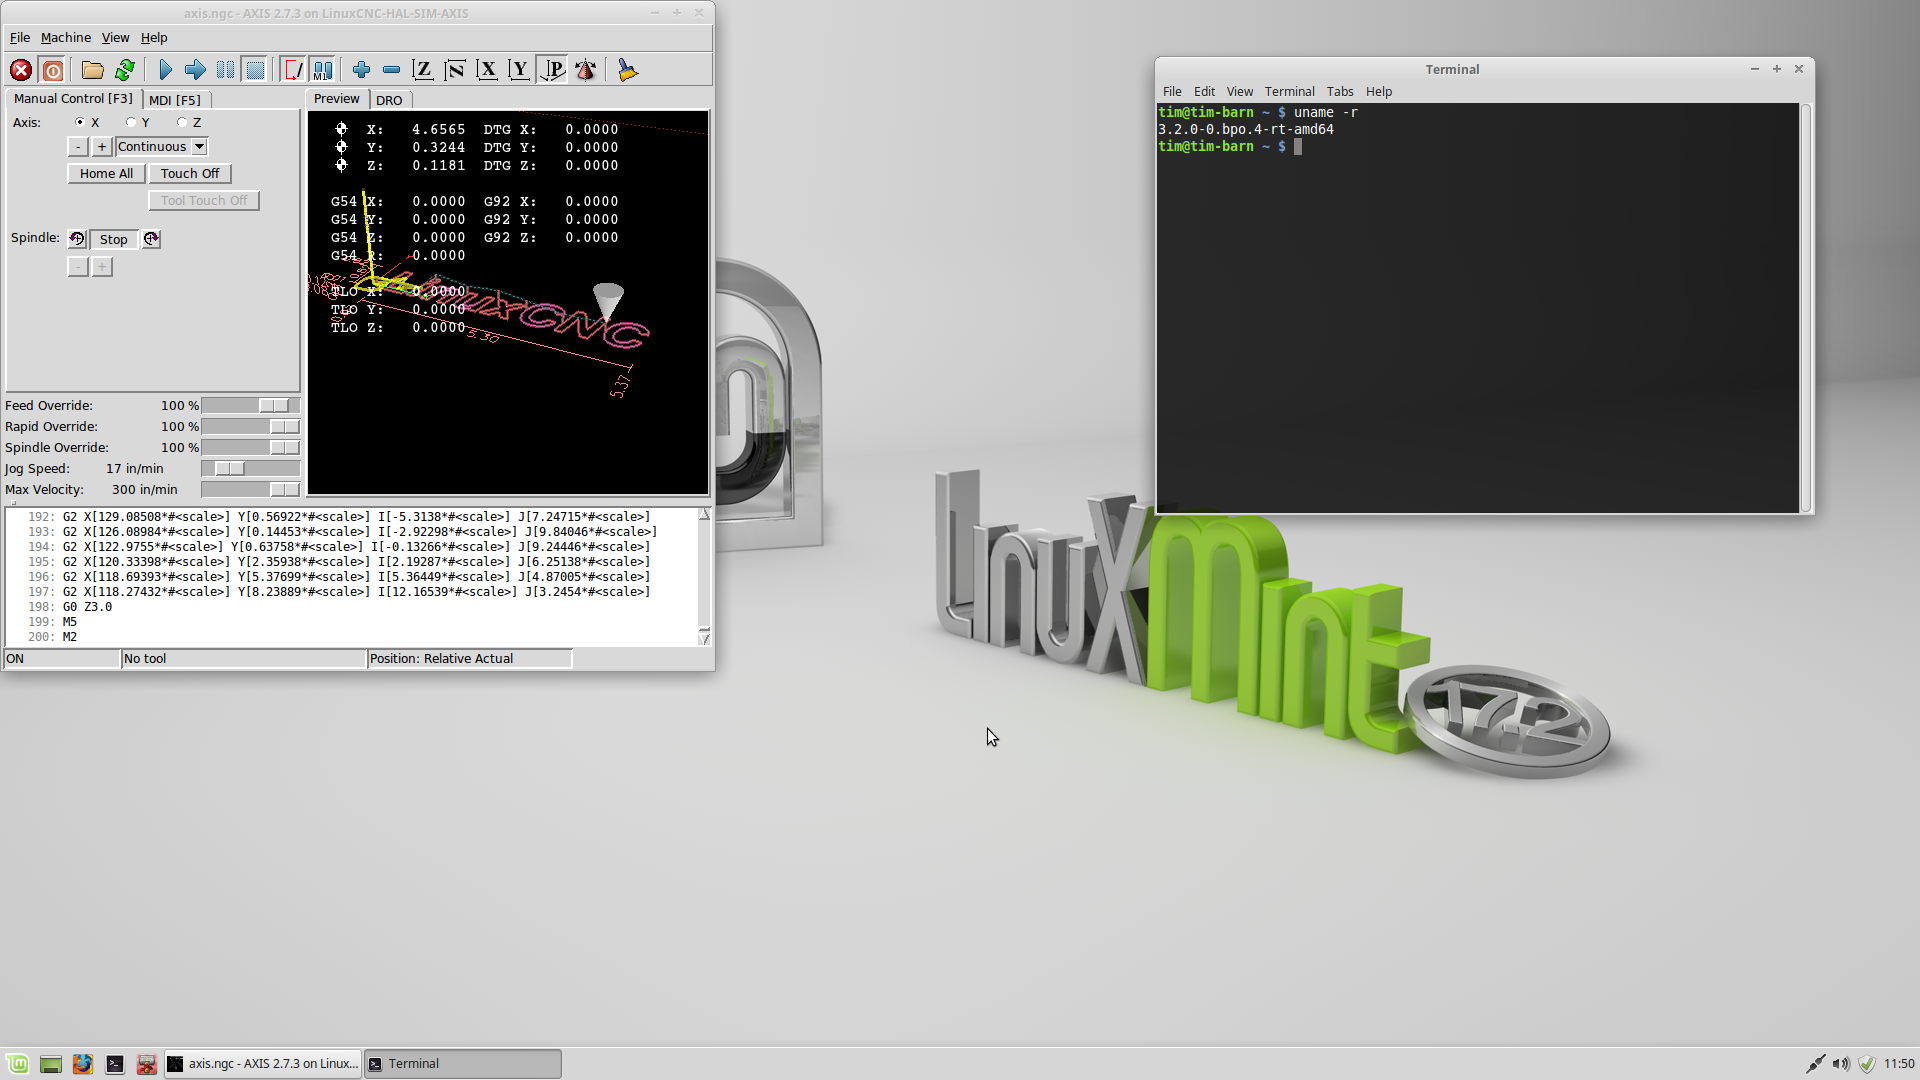Image resolution: width=1920 pixels, height=1080 pixels.
Task: Open a G-code file with the folder icon
Action: point(93,70)
